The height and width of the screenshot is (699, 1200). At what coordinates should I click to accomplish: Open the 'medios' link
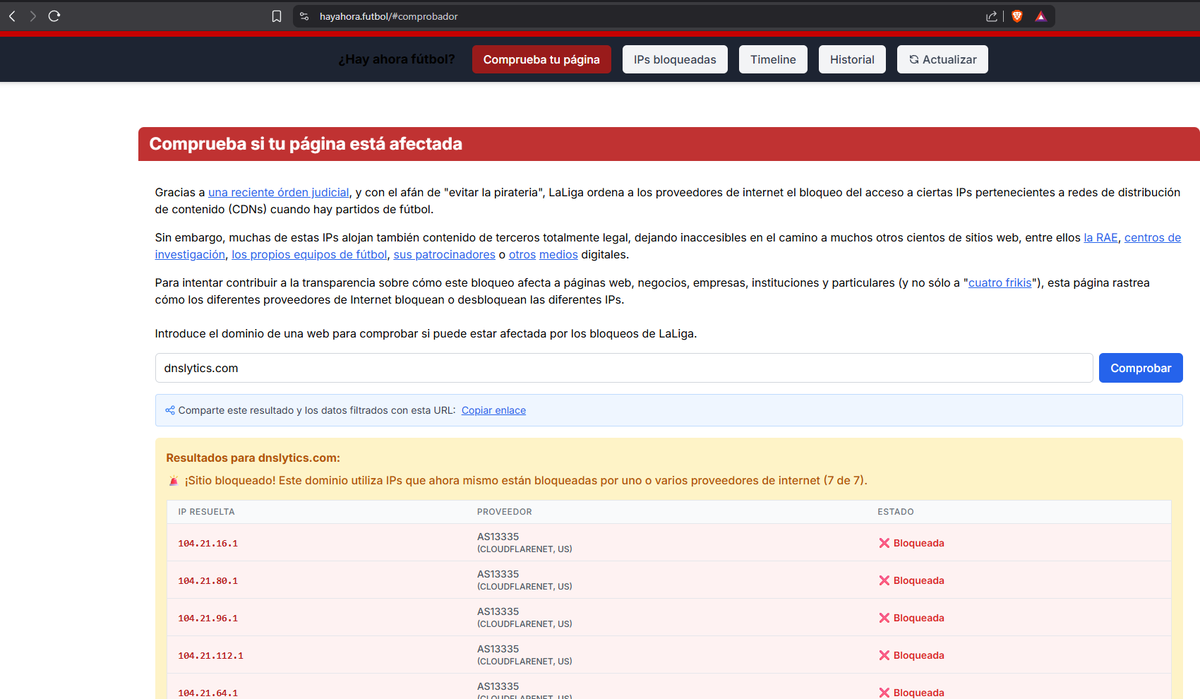tap(560, 255)
